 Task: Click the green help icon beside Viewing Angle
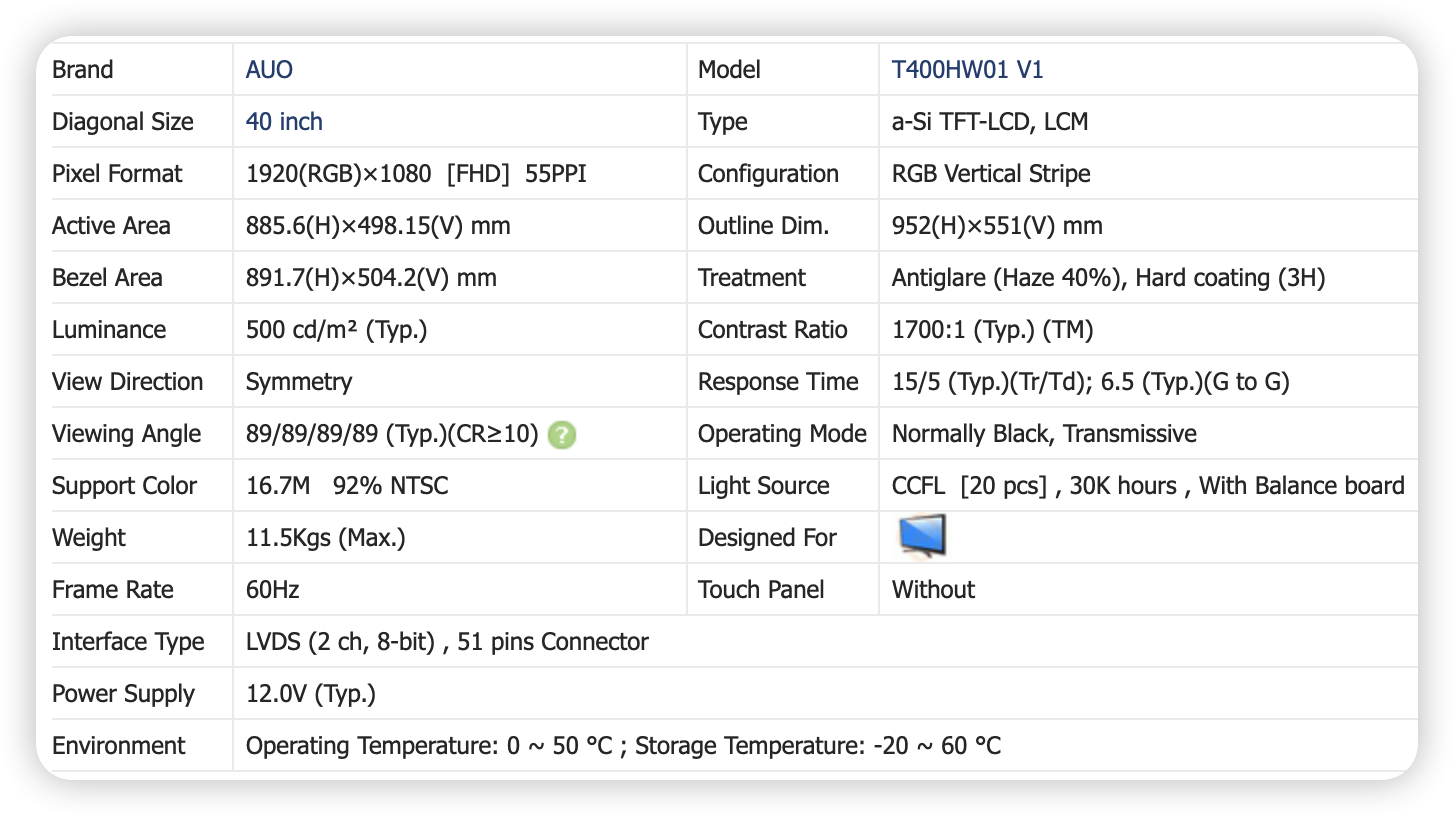click(x=562, y=435)
